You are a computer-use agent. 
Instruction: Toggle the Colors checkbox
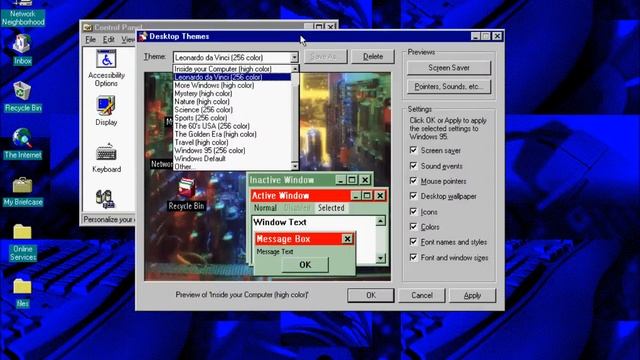(413, 227)
